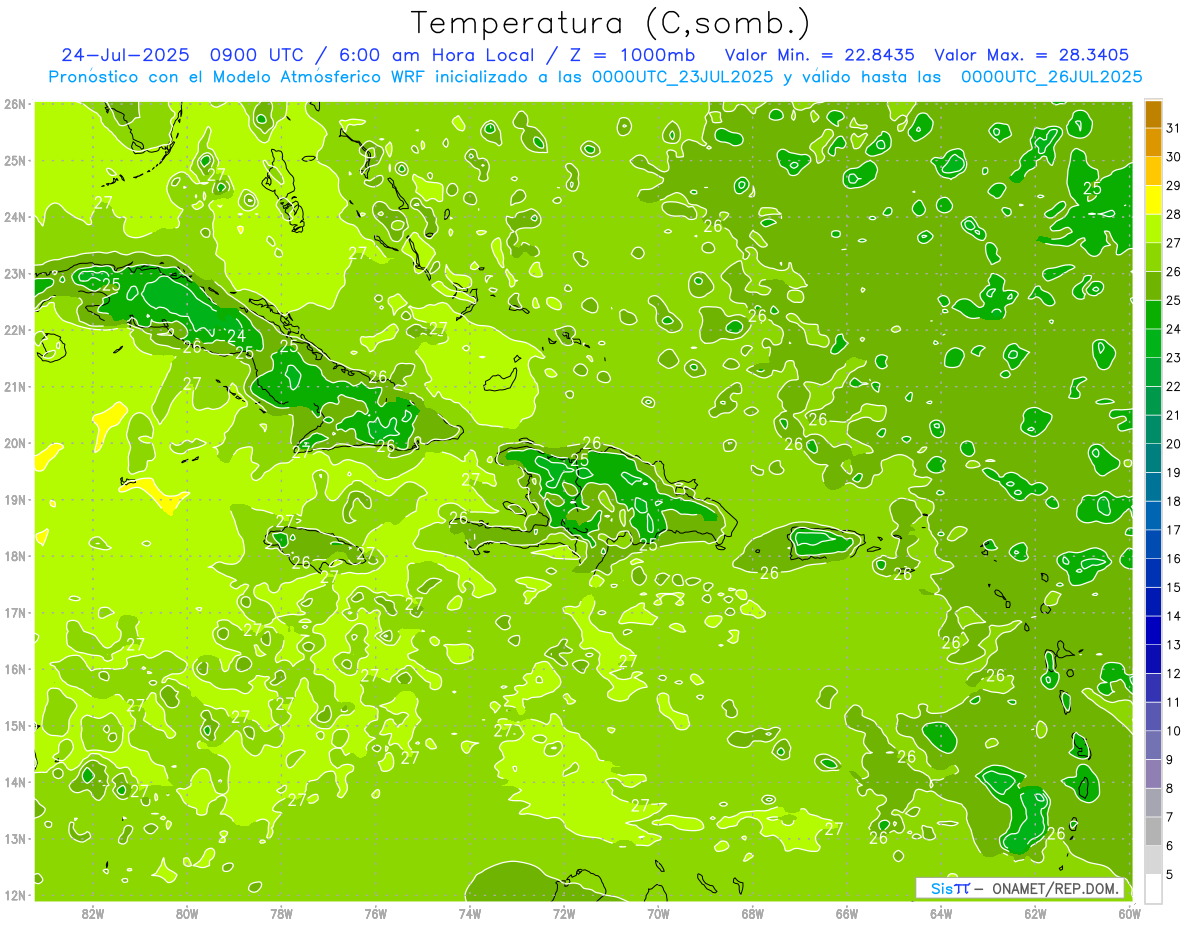Click the '0000UTC_26JUL2025' valid-until time
This screenshot has width=1200, height=927.
click(1051, 77)
